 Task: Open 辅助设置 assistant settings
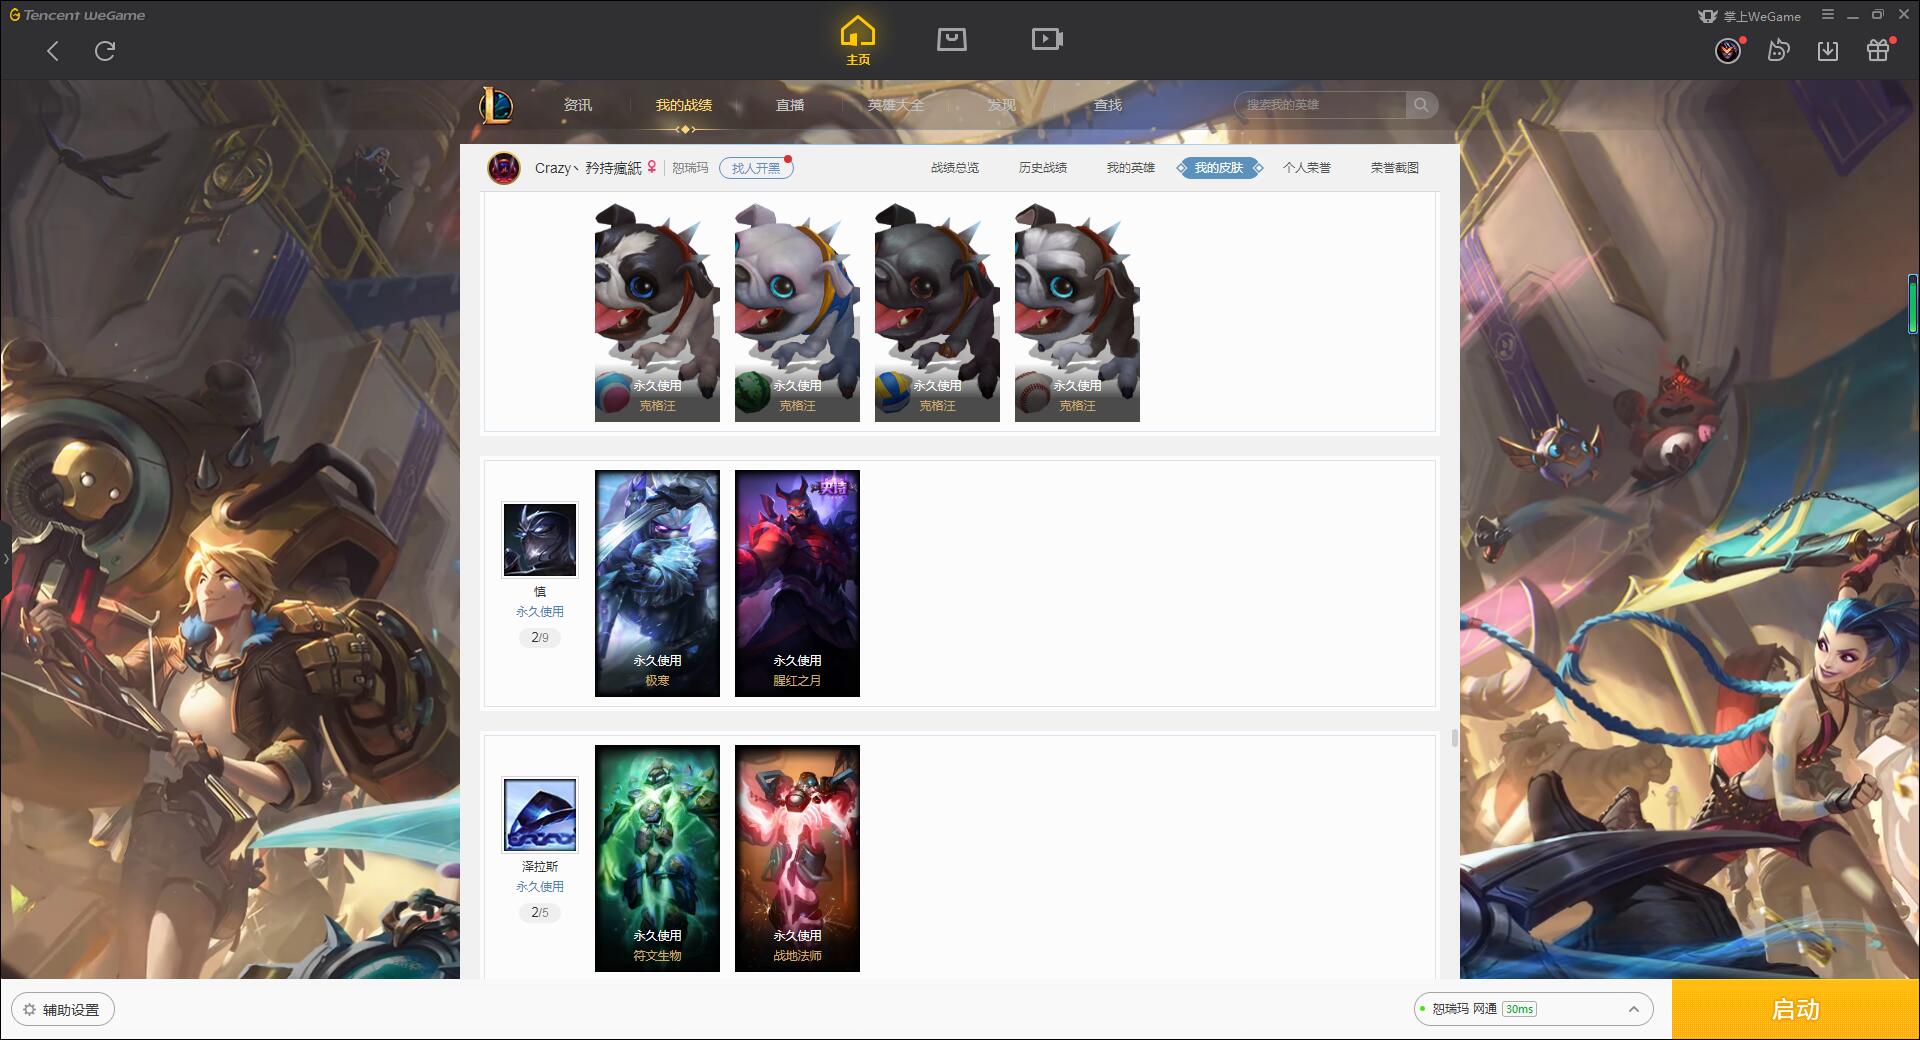63,1010
